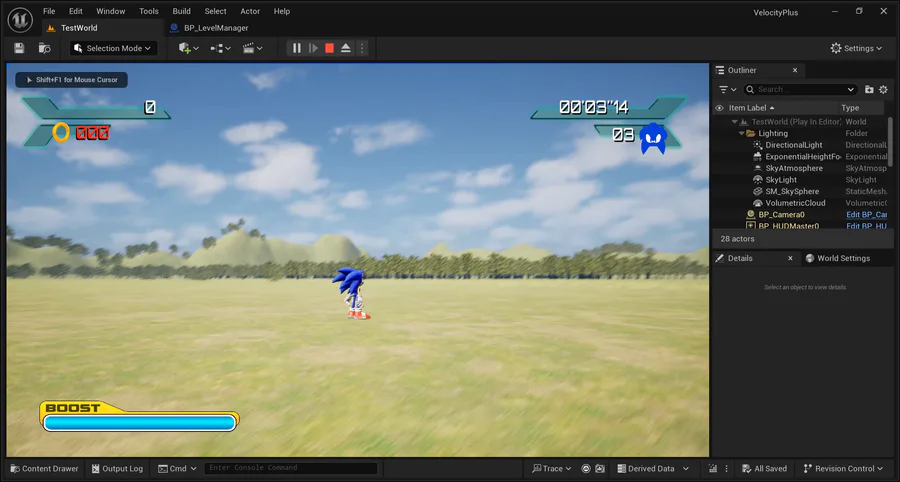Open the Output Log
The height and width of the screenshot is (482, 900).
pos(118,469)
